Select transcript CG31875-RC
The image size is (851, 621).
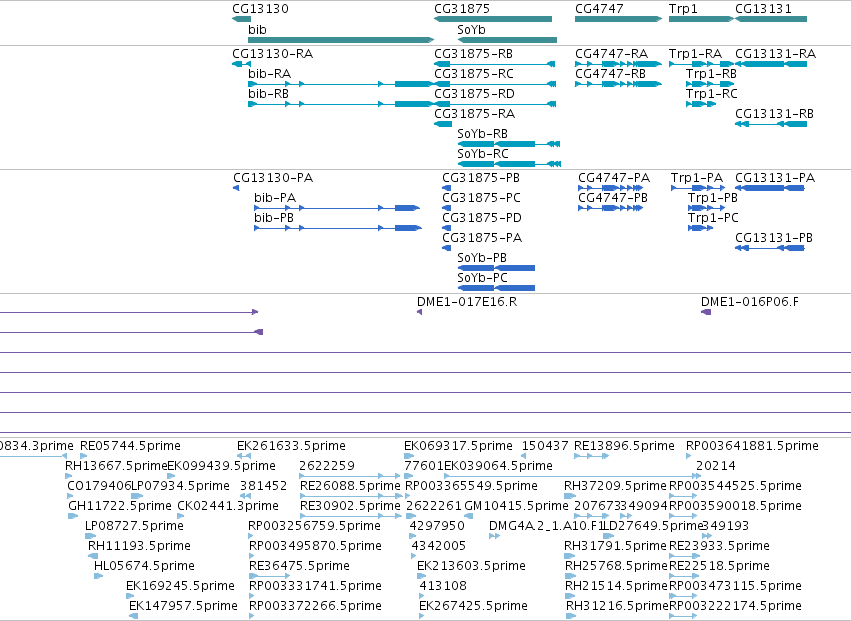click(x=495, y=84)
